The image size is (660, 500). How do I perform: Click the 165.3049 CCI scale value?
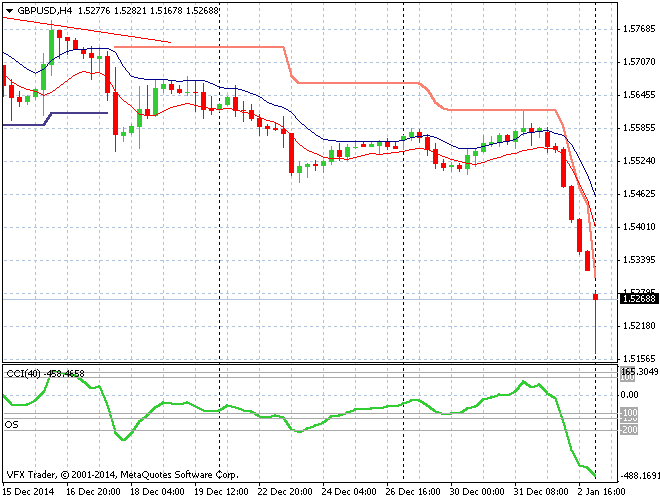point(638,372)
